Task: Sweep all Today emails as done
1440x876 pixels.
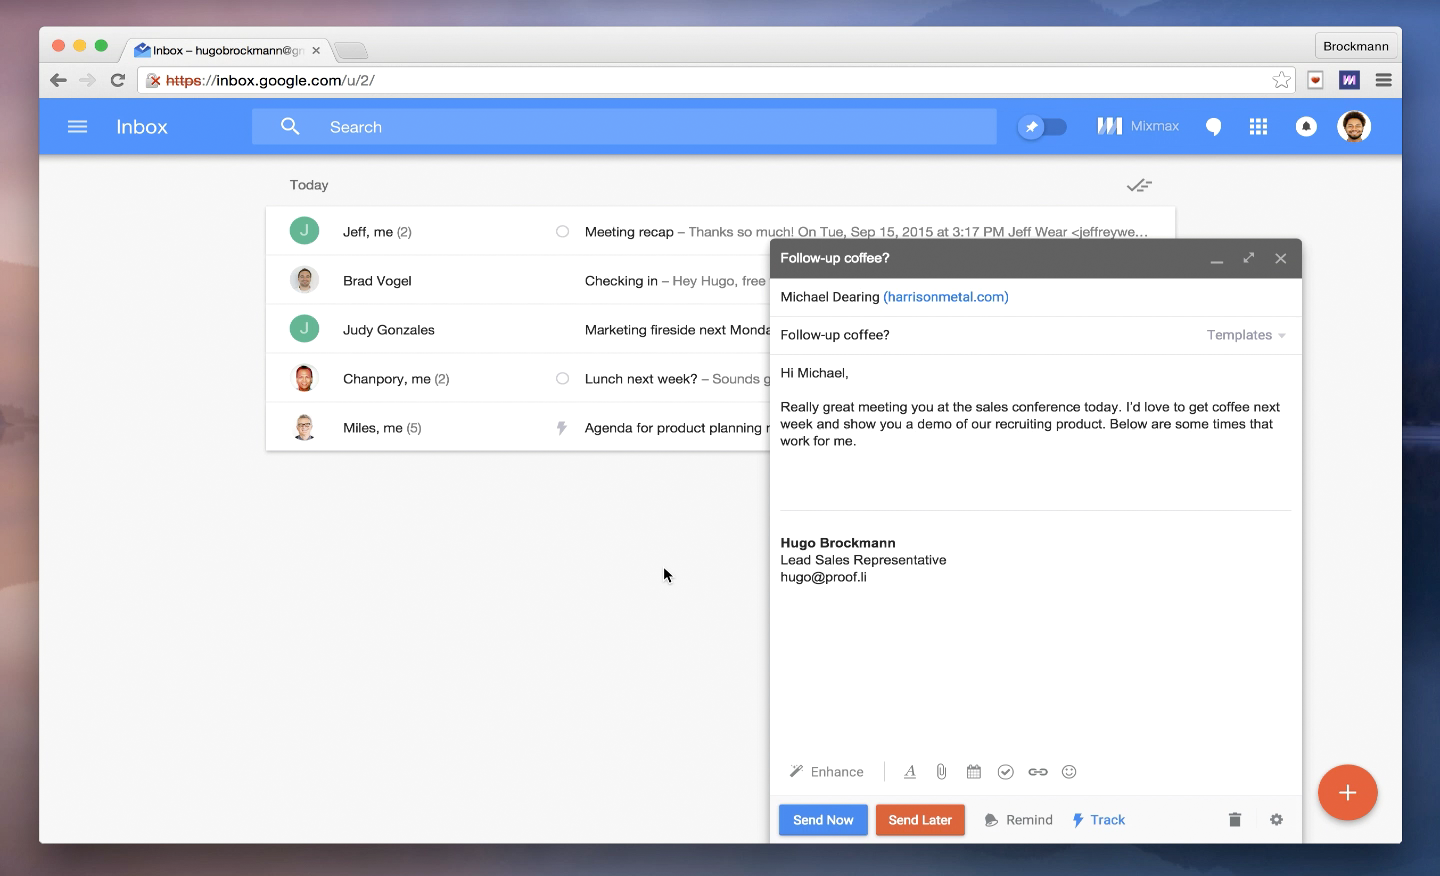Action: pos(1139,185)
